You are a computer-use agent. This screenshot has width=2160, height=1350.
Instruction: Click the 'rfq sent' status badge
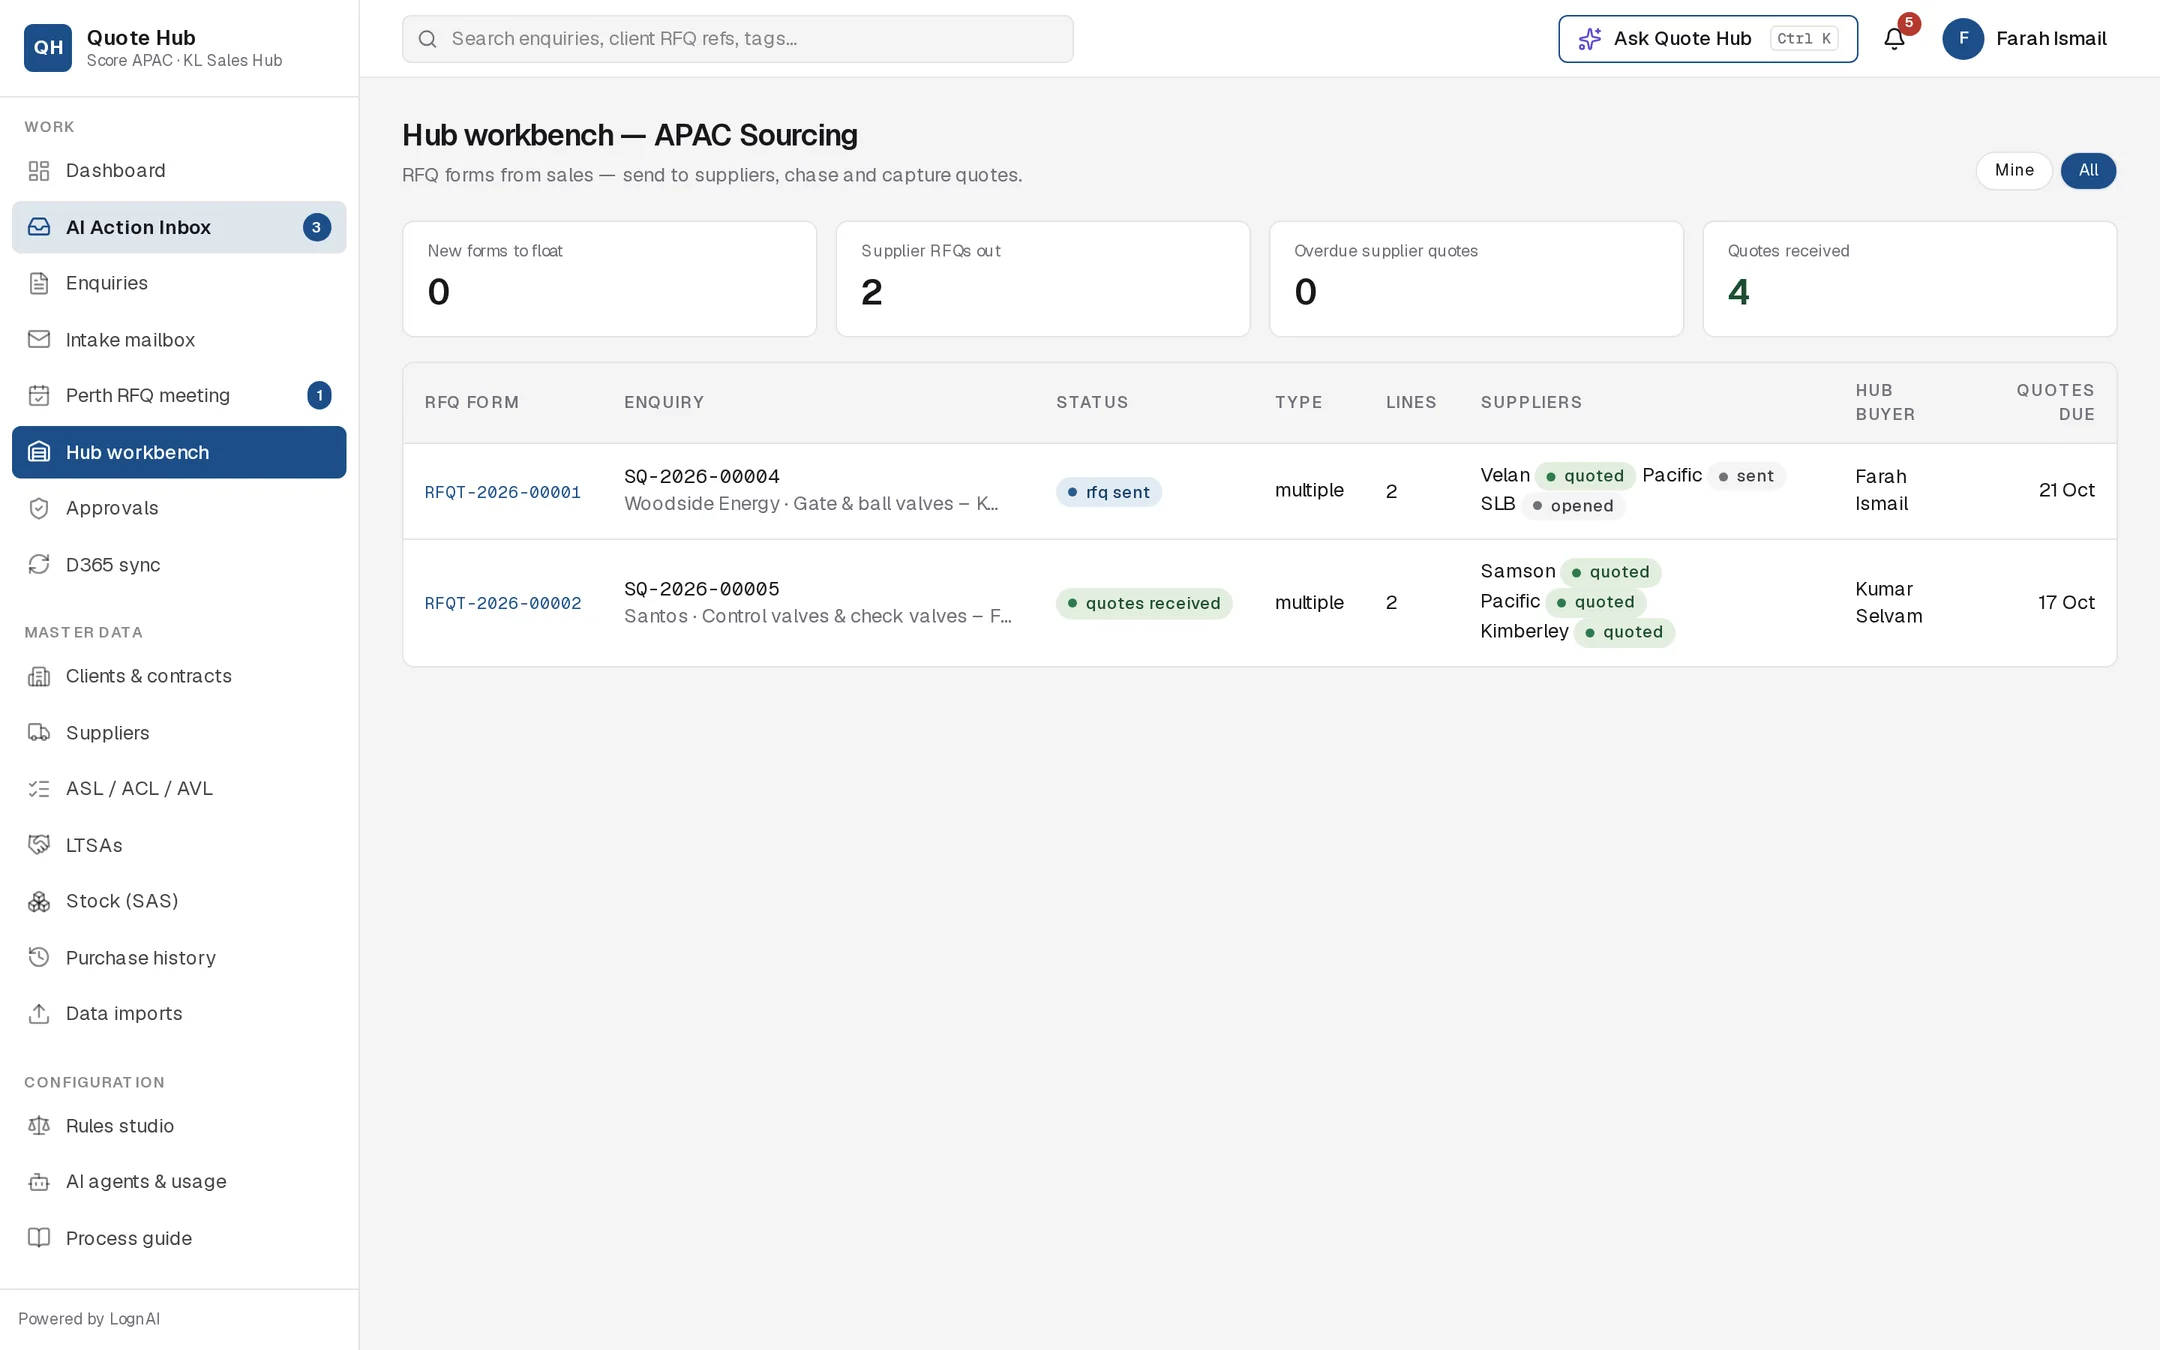click(1108, 492)
